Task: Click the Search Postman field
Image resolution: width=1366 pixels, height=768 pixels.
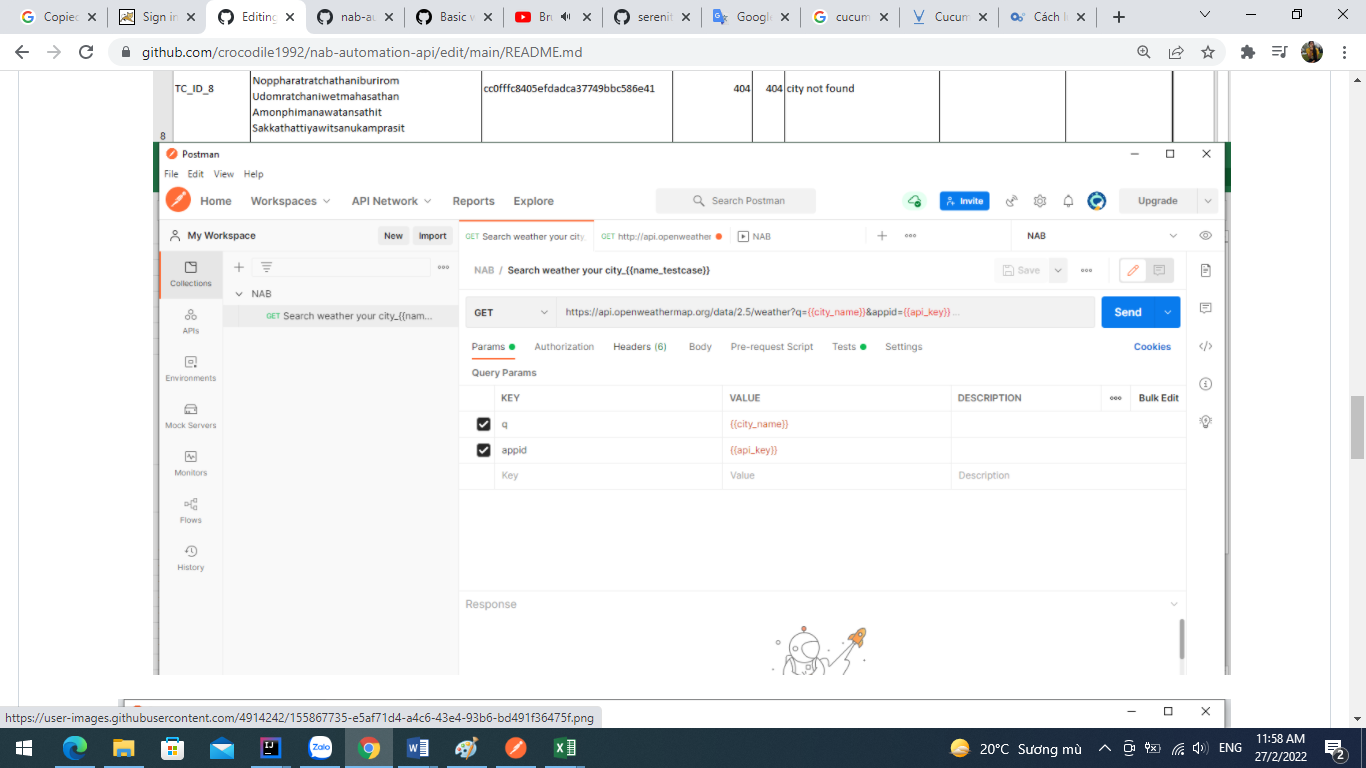Action: click(x=736, y=201)
